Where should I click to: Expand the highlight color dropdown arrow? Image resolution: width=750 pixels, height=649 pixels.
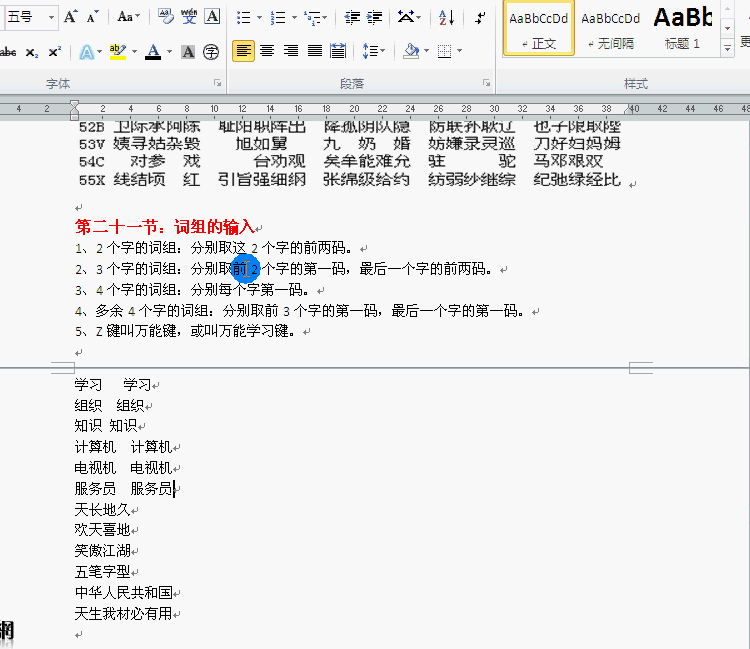pyautogui.click(x=134, y=52)
